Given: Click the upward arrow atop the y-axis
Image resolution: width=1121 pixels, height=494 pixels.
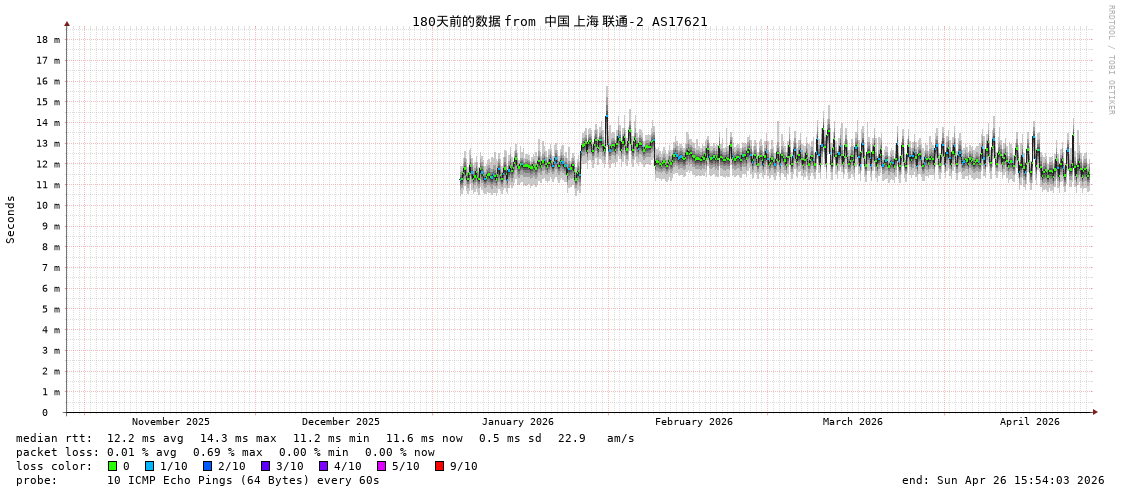Looking at the screenshot, I should [x=67, y=23].
